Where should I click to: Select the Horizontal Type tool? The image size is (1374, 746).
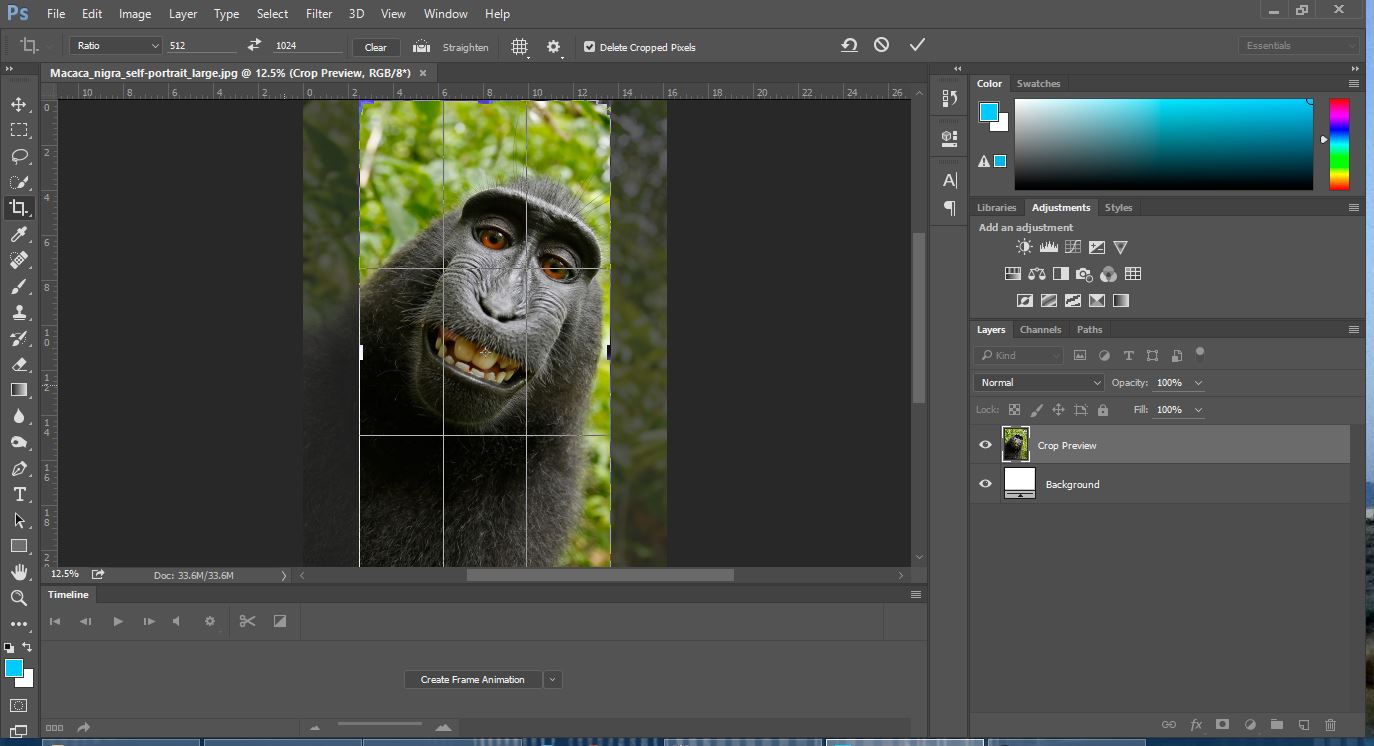pyautogui.click(x=19, y=495)
